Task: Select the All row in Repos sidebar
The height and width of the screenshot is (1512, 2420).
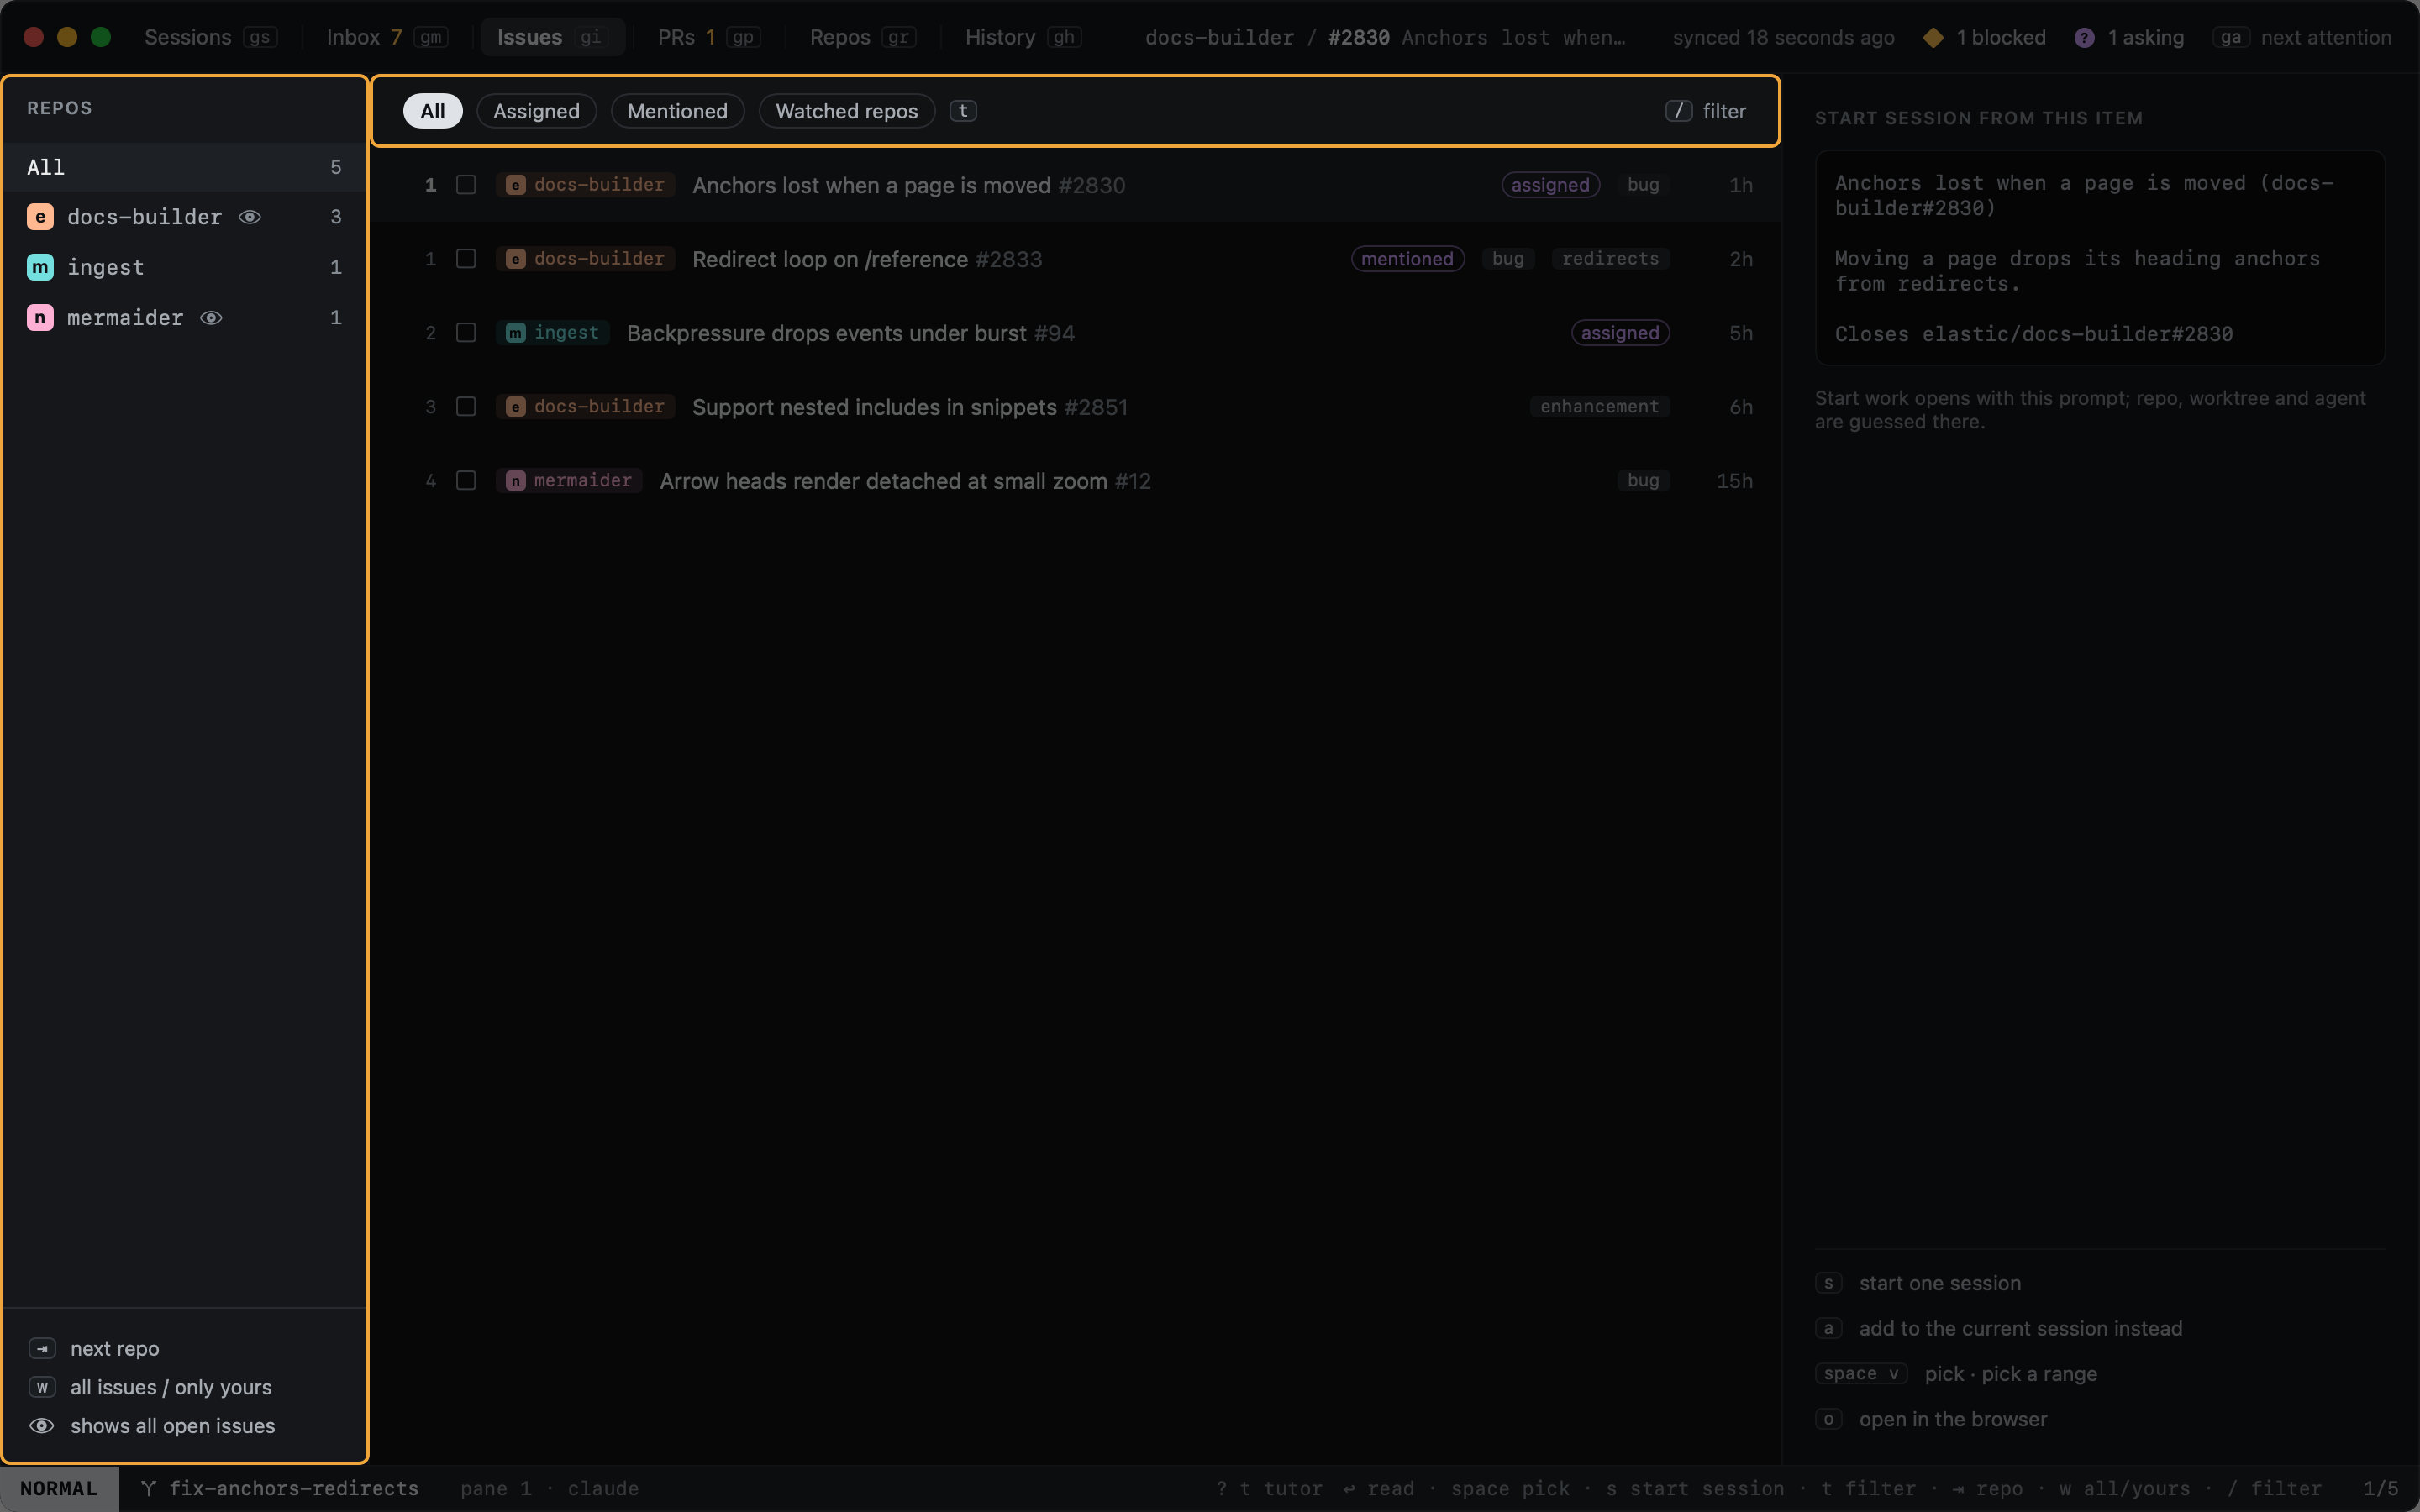Action: (x=184, y=167)
